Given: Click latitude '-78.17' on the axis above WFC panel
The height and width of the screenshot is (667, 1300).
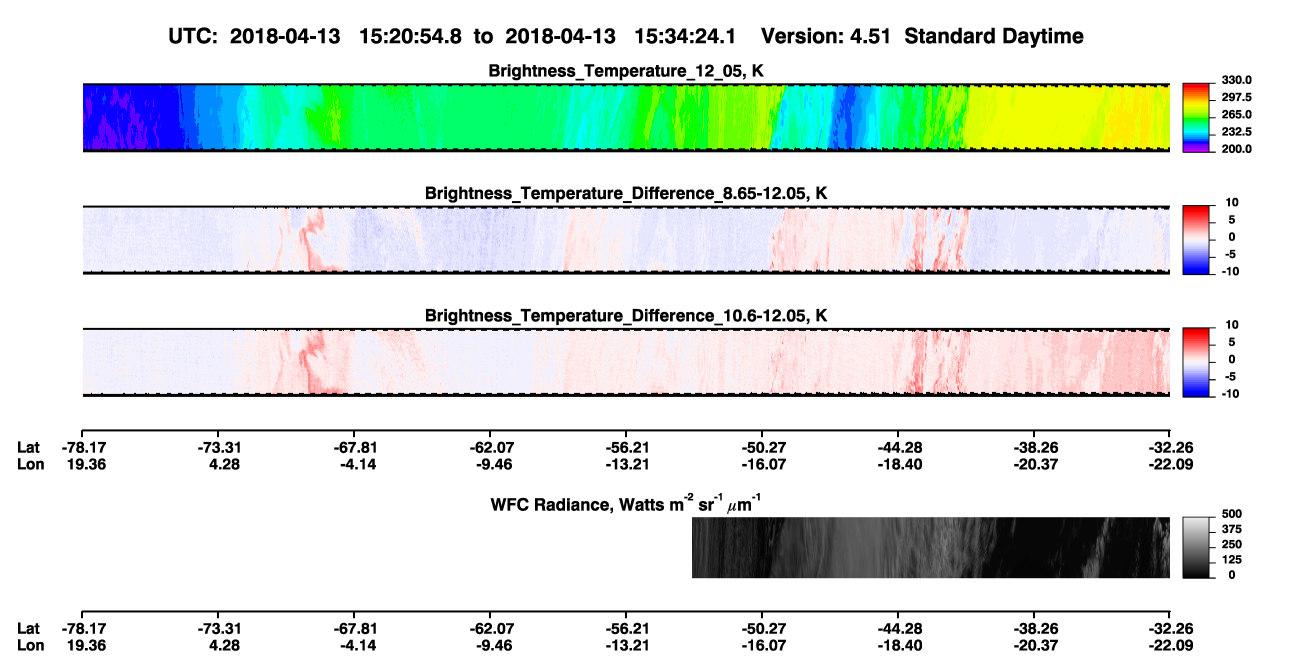Looking at the screenshot, I should tap(82, 447).
